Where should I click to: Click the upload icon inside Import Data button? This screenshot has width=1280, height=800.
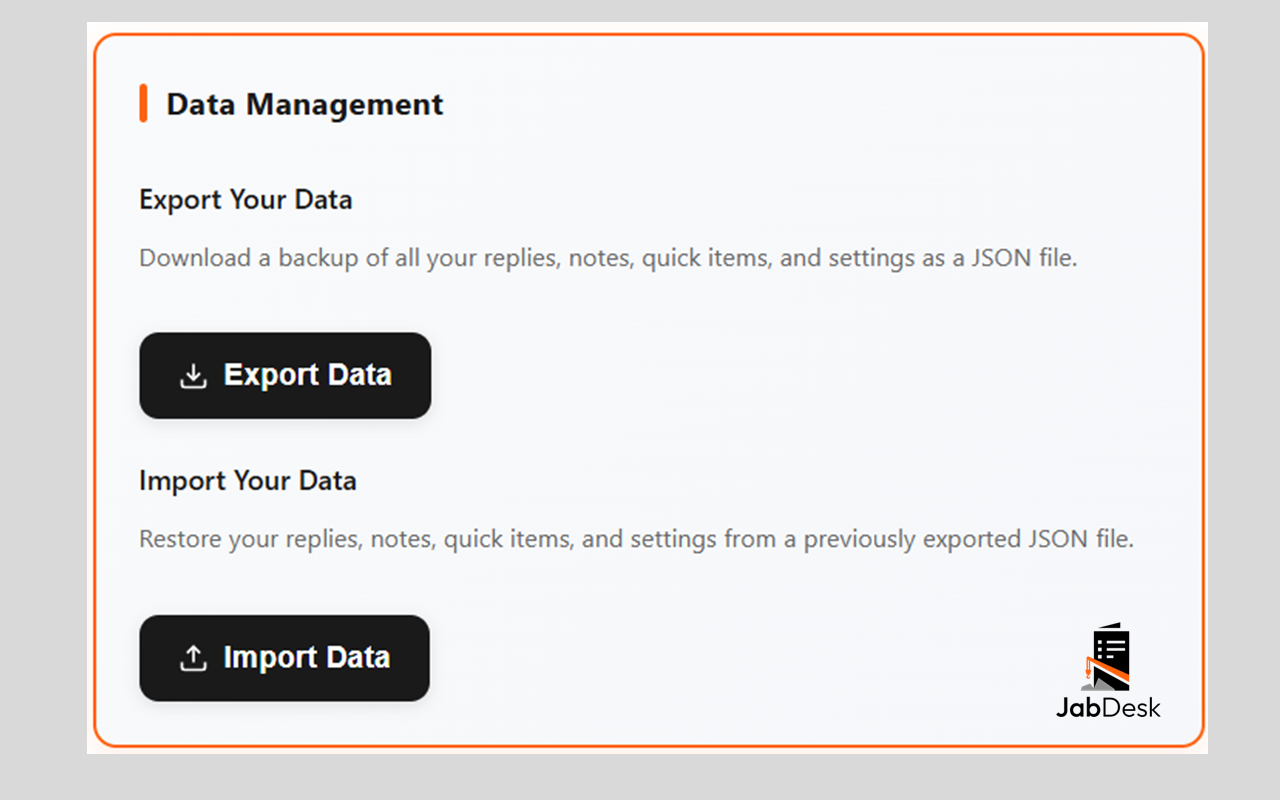(192, 657)
